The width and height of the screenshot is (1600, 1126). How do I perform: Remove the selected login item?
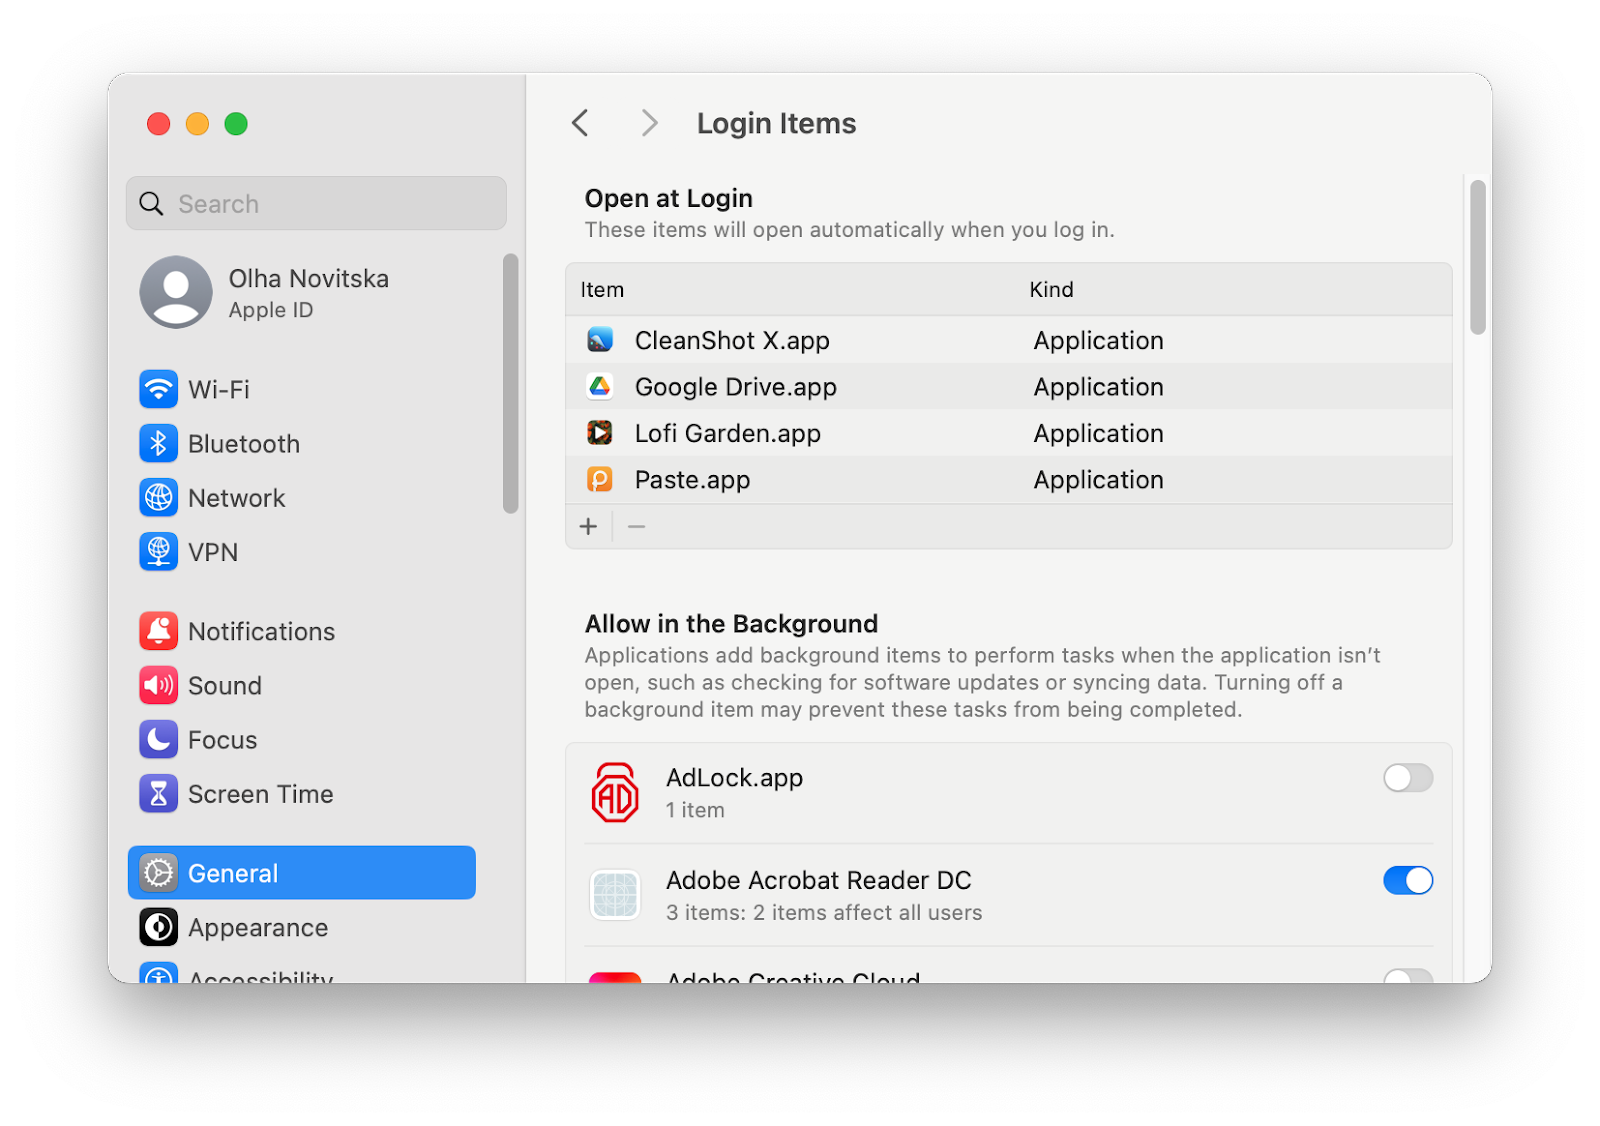pos(636,525)
